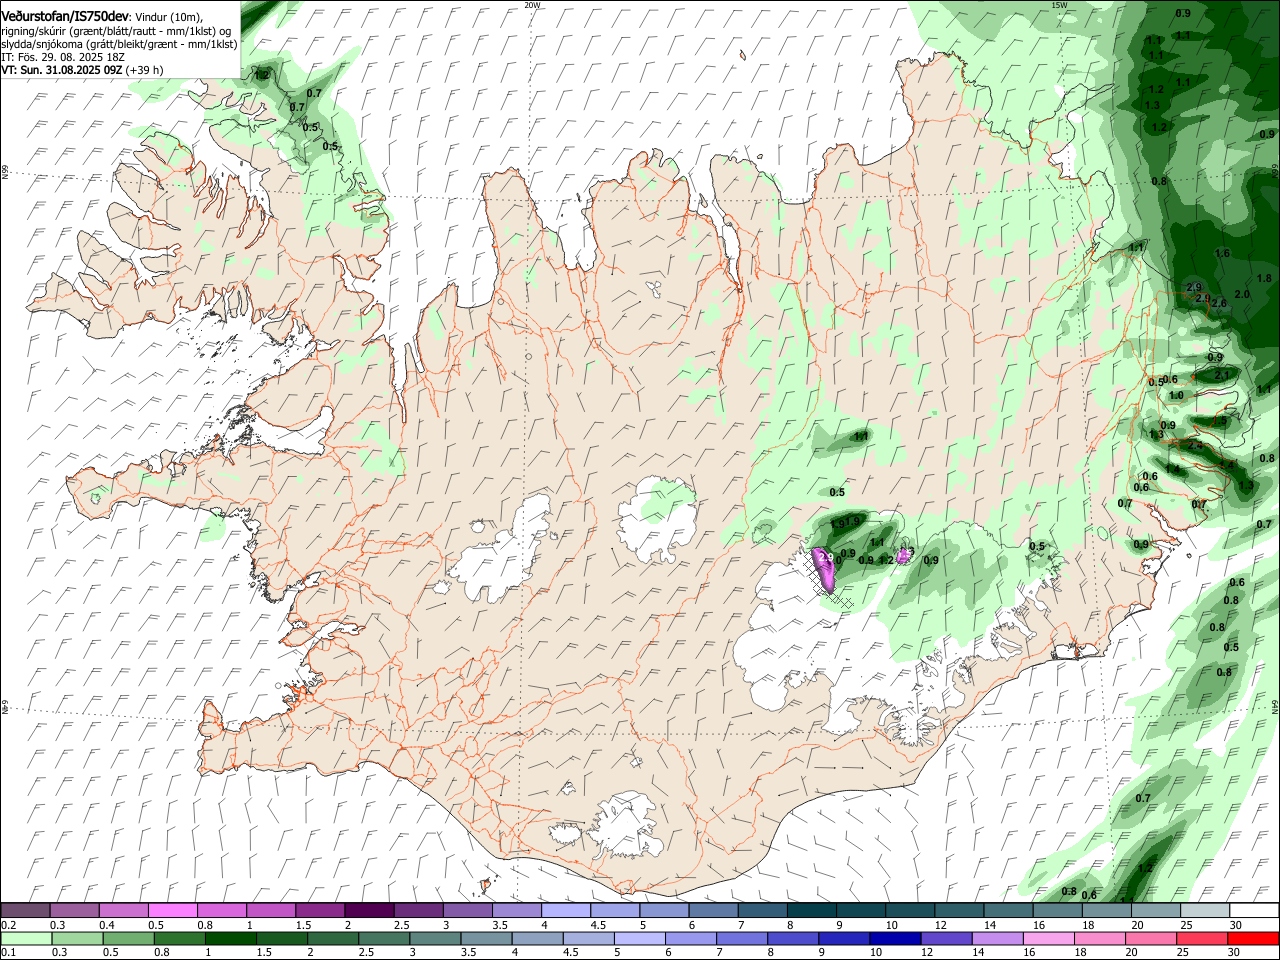Click the "2.1" precipitation value in the east
The height and width of the screenshot is (960, 1280).
click(1222, 375)
